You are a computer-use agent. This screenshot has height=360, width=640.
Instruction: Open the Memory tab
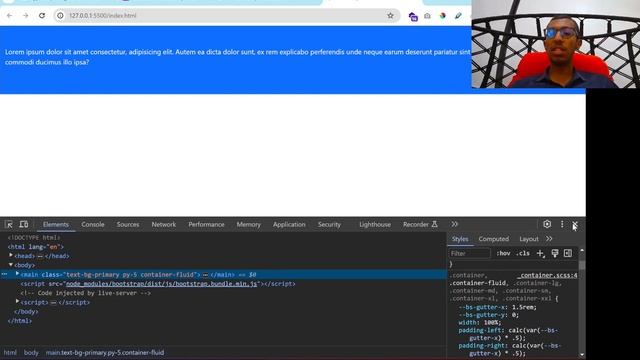pos(249,224)
